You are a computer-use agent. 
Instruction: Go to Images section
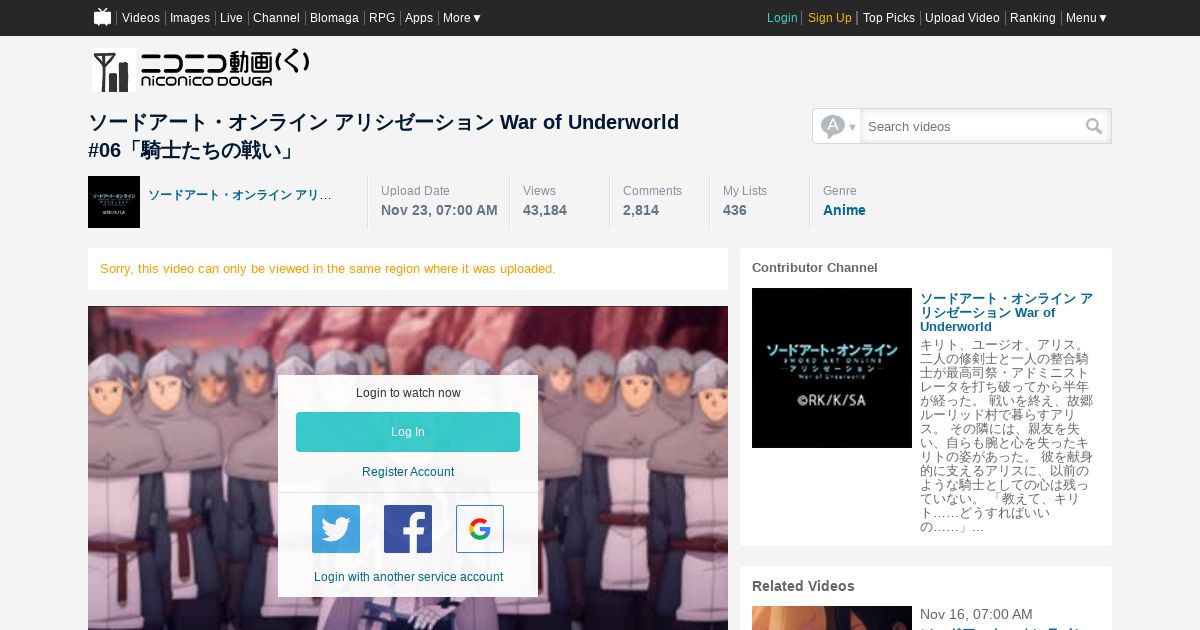(190, 18)
